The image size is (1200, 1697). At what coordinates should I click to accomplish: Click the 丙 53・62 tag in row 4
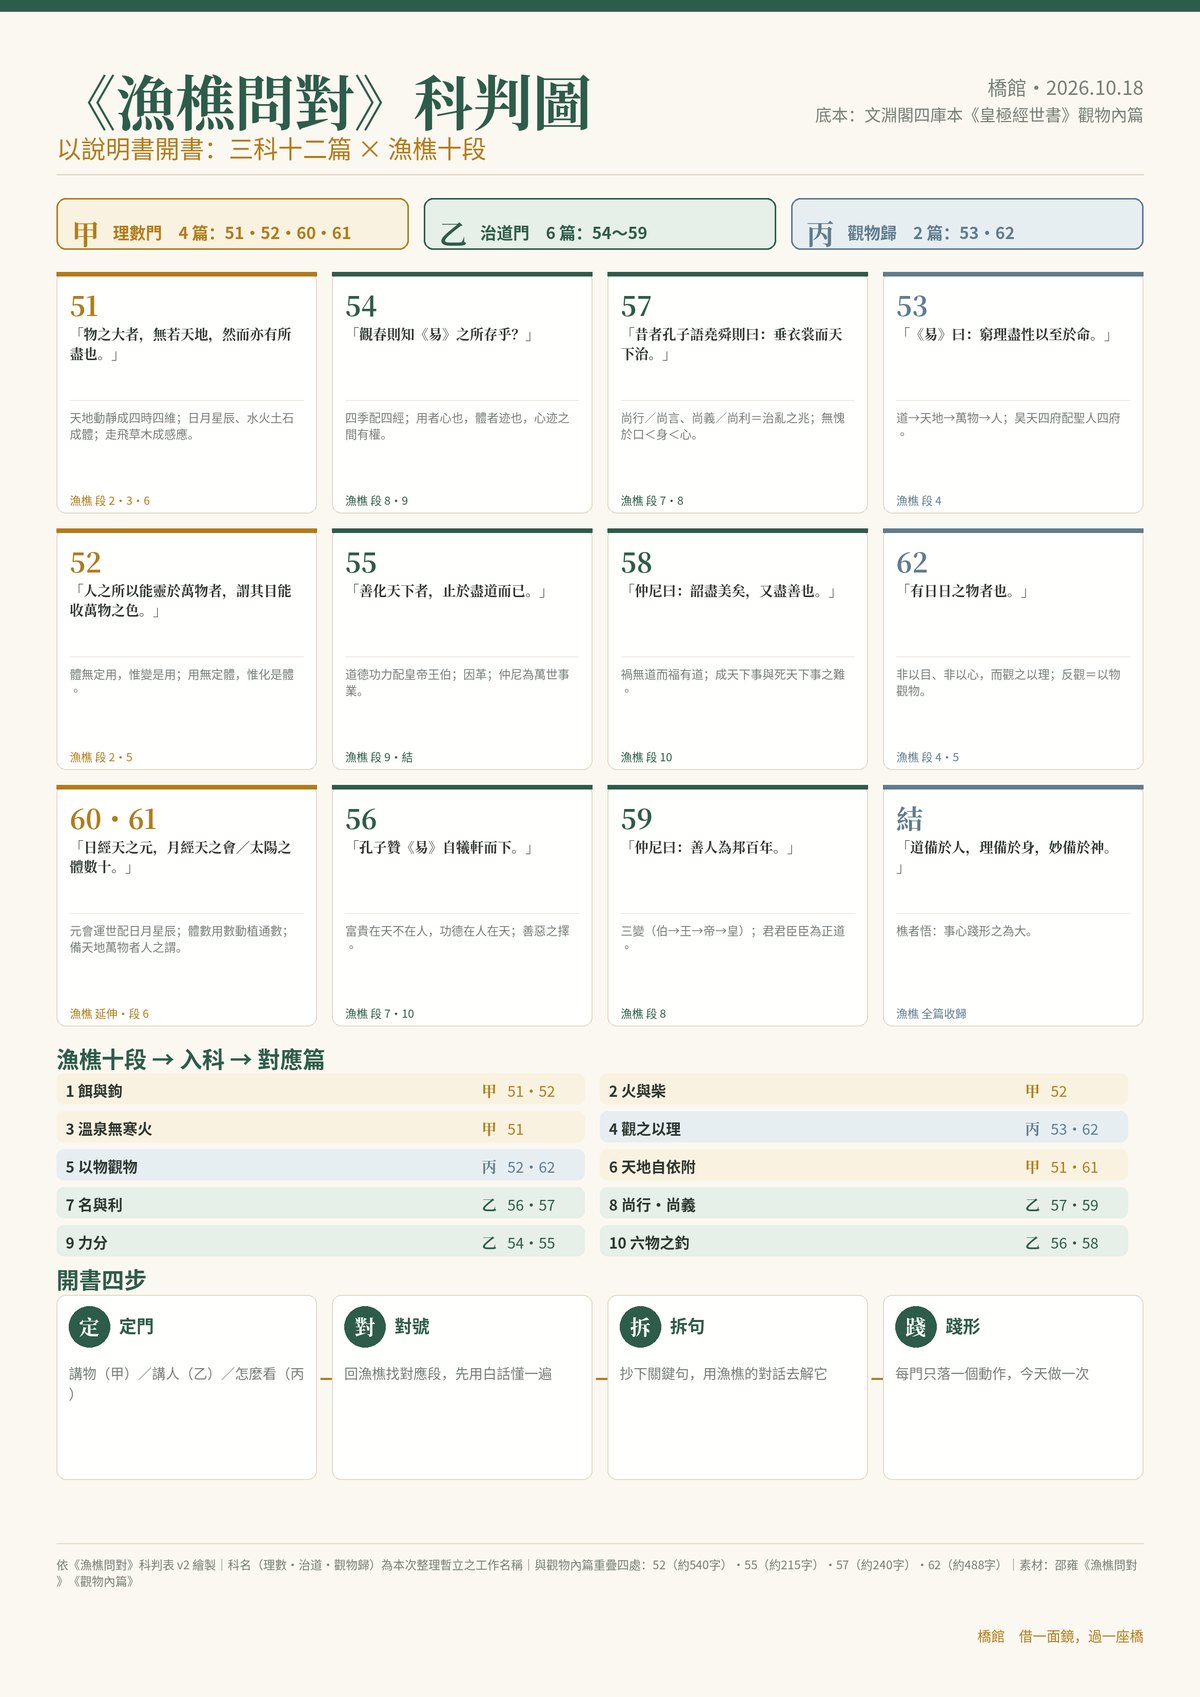pyautogui.click(x=1061, y=1129)
